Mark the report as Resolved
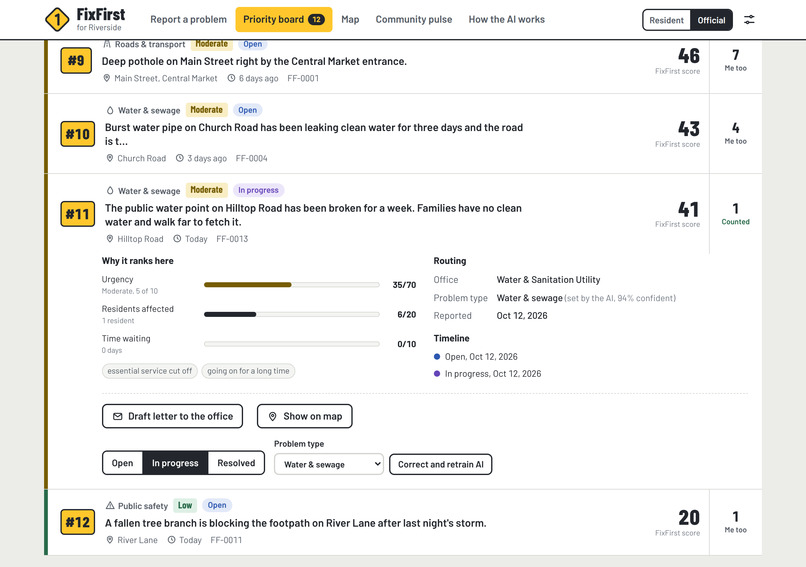Image resolution: width=806 pixels, height=567 pixels. click(236, 463)
